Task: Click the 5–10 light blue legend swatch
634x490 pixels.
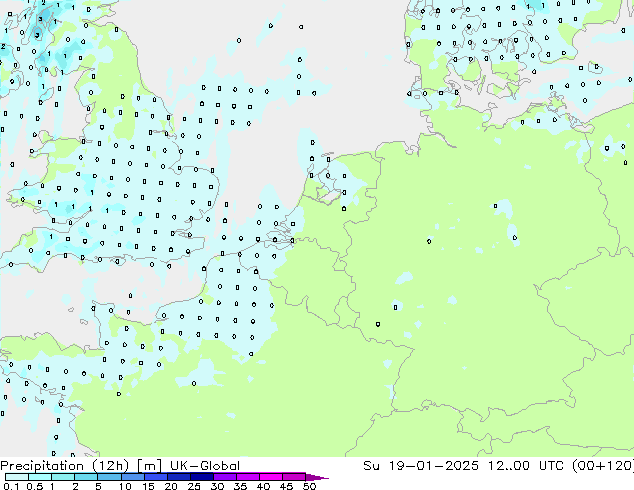Action: 109,477
